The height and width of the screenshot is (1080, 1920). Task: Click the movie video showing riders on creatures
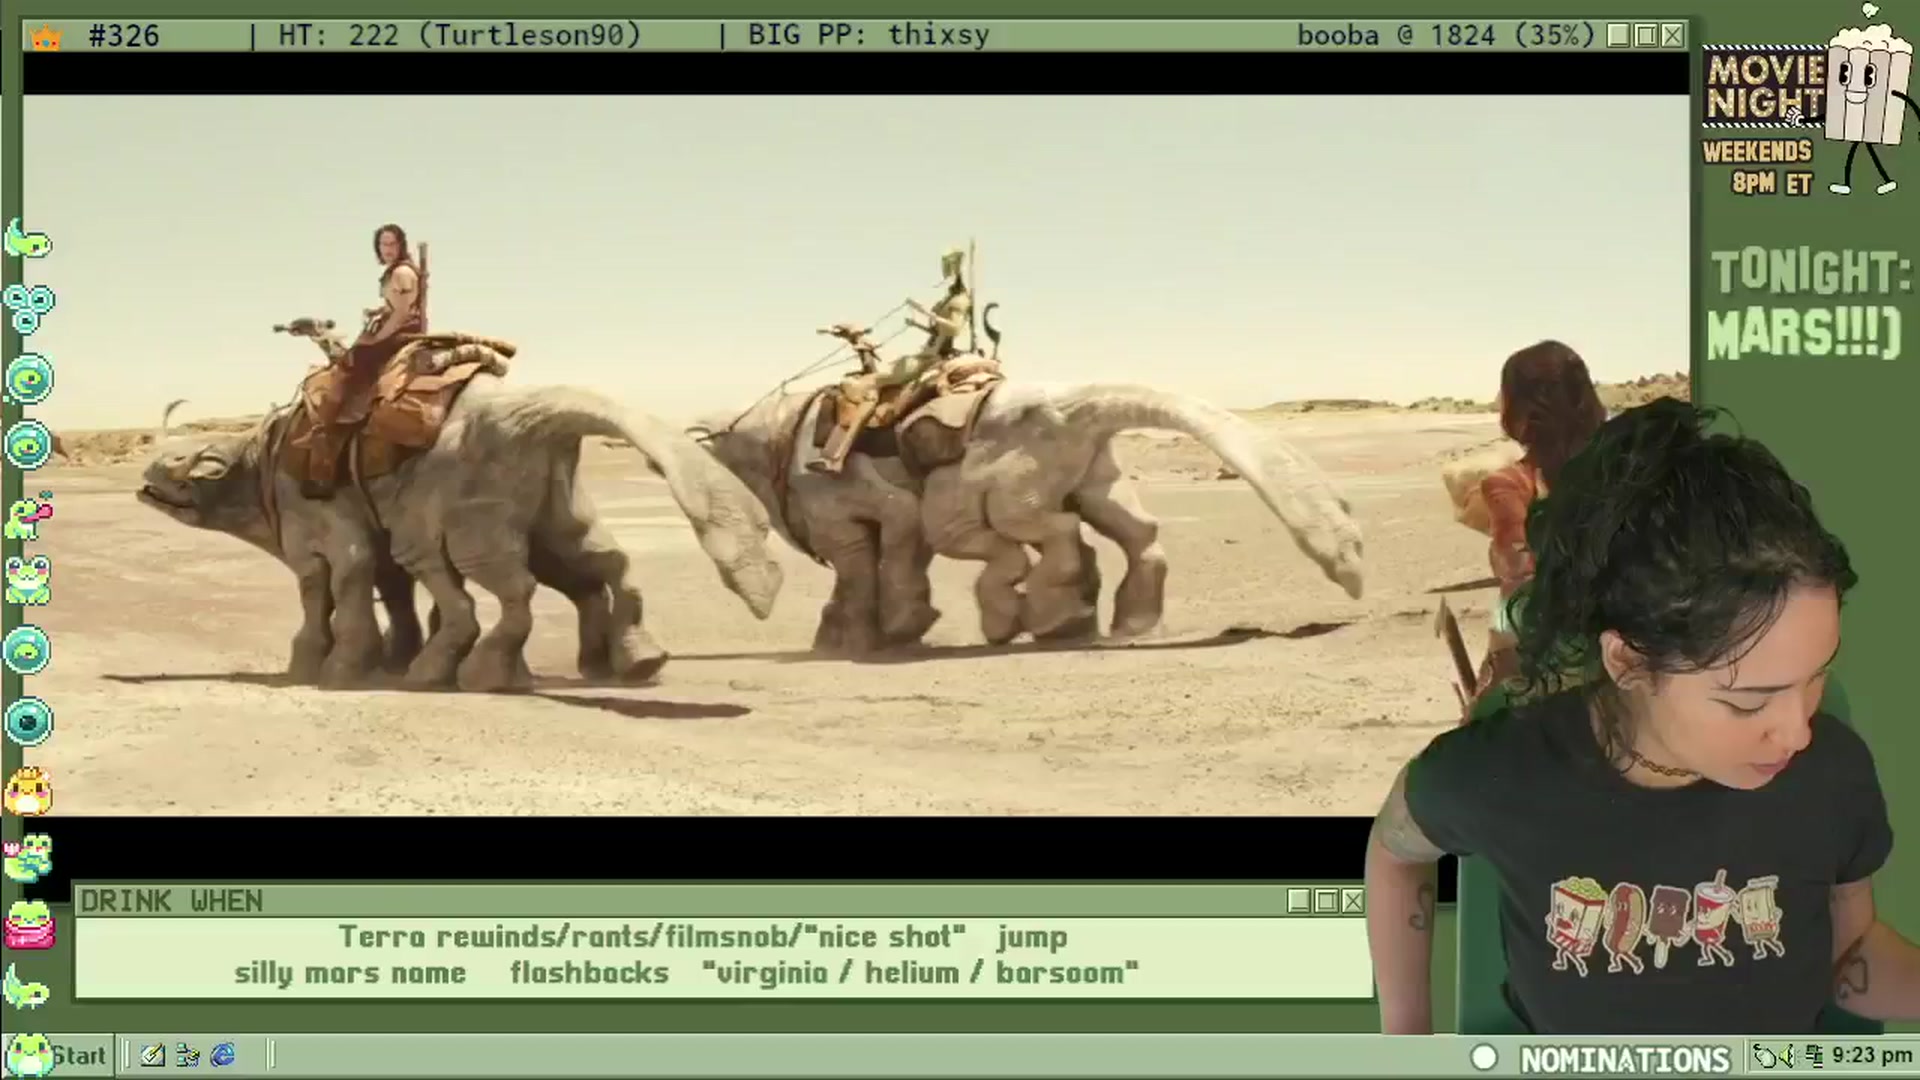856,455
